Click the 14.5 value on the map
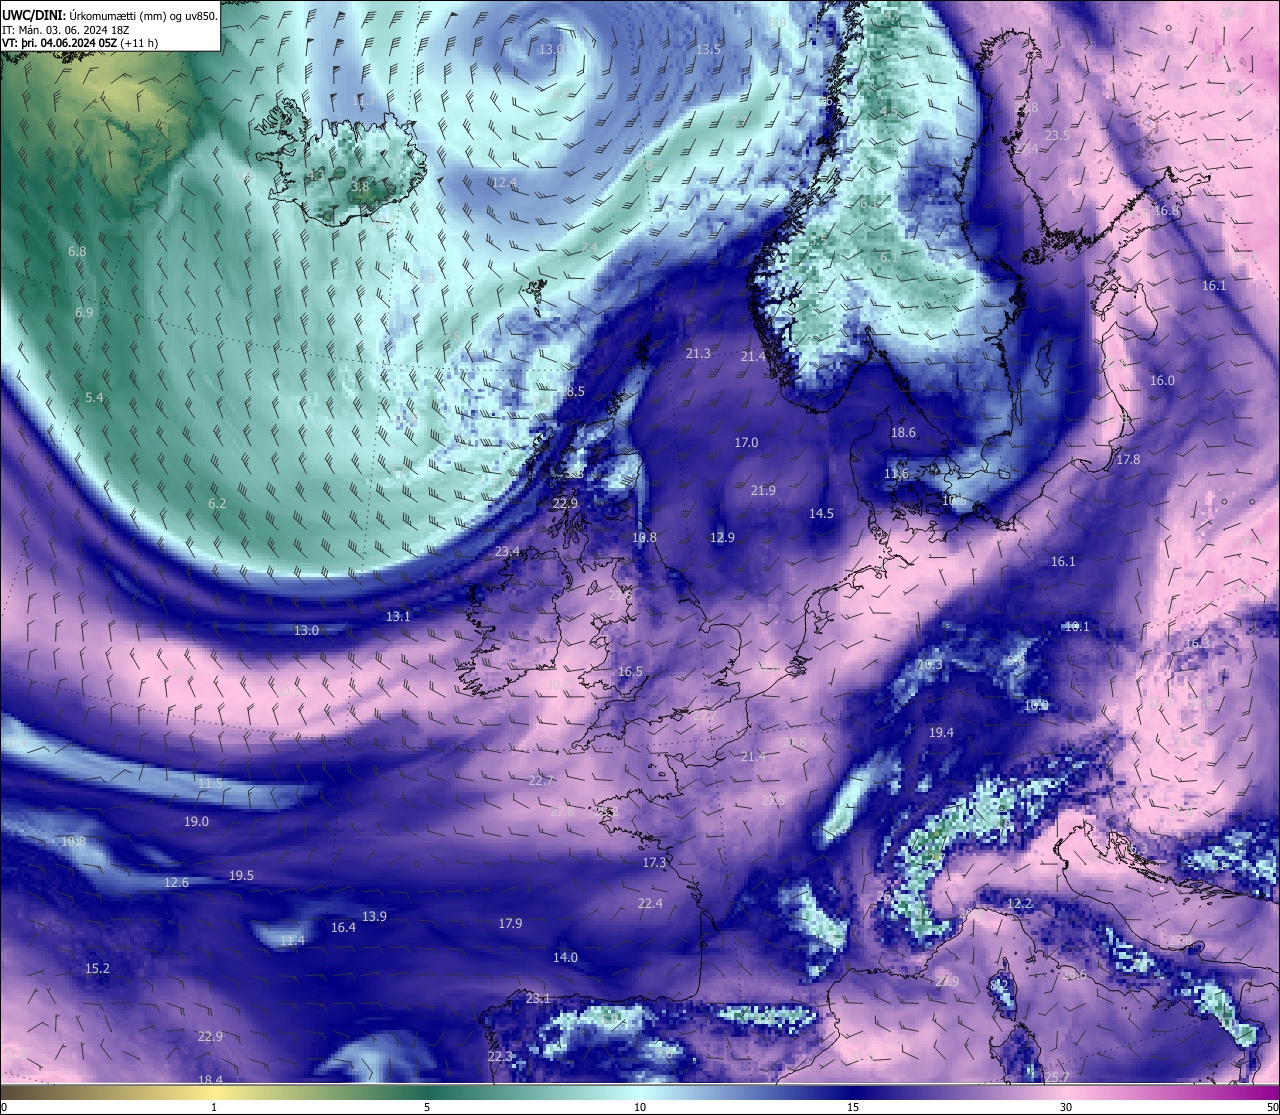Screen dimensions: 1280x1115 [821, 514]
